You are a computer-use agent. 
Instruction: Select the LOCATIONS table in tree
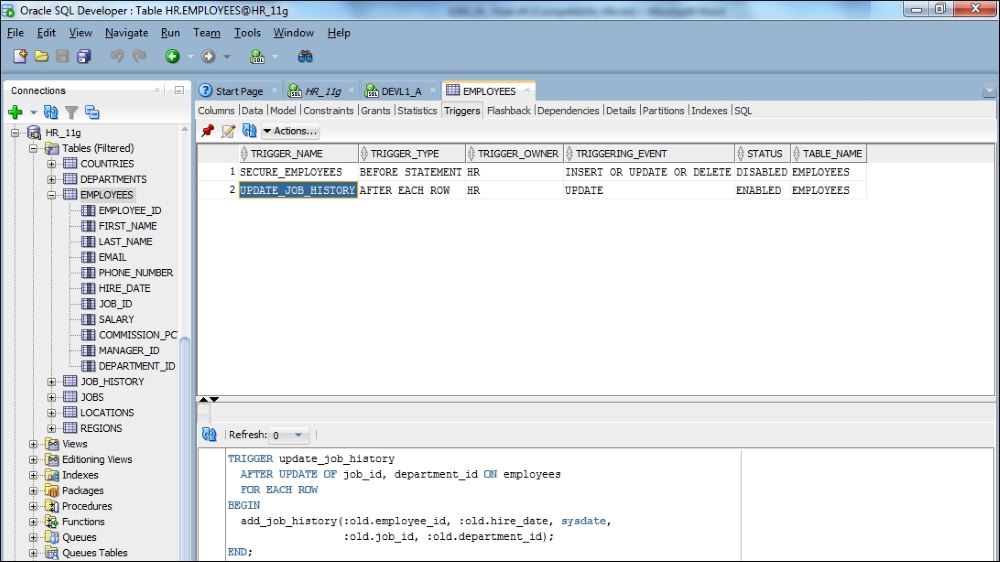pyautogui.click(x=107, y=413)
